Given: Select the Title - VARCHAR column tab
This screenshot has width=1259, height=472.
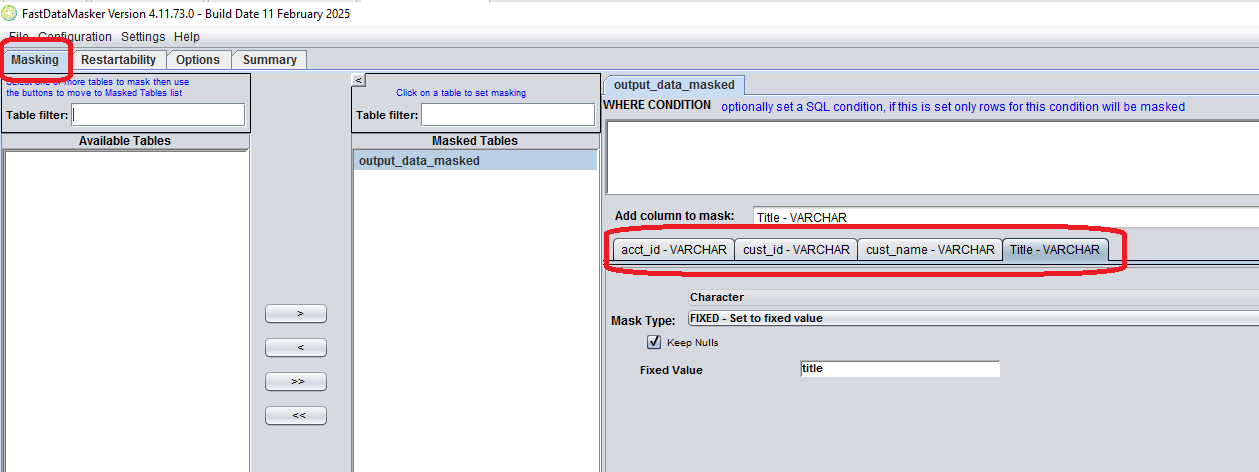Looking at the screenshot, I should point(1055,250).
